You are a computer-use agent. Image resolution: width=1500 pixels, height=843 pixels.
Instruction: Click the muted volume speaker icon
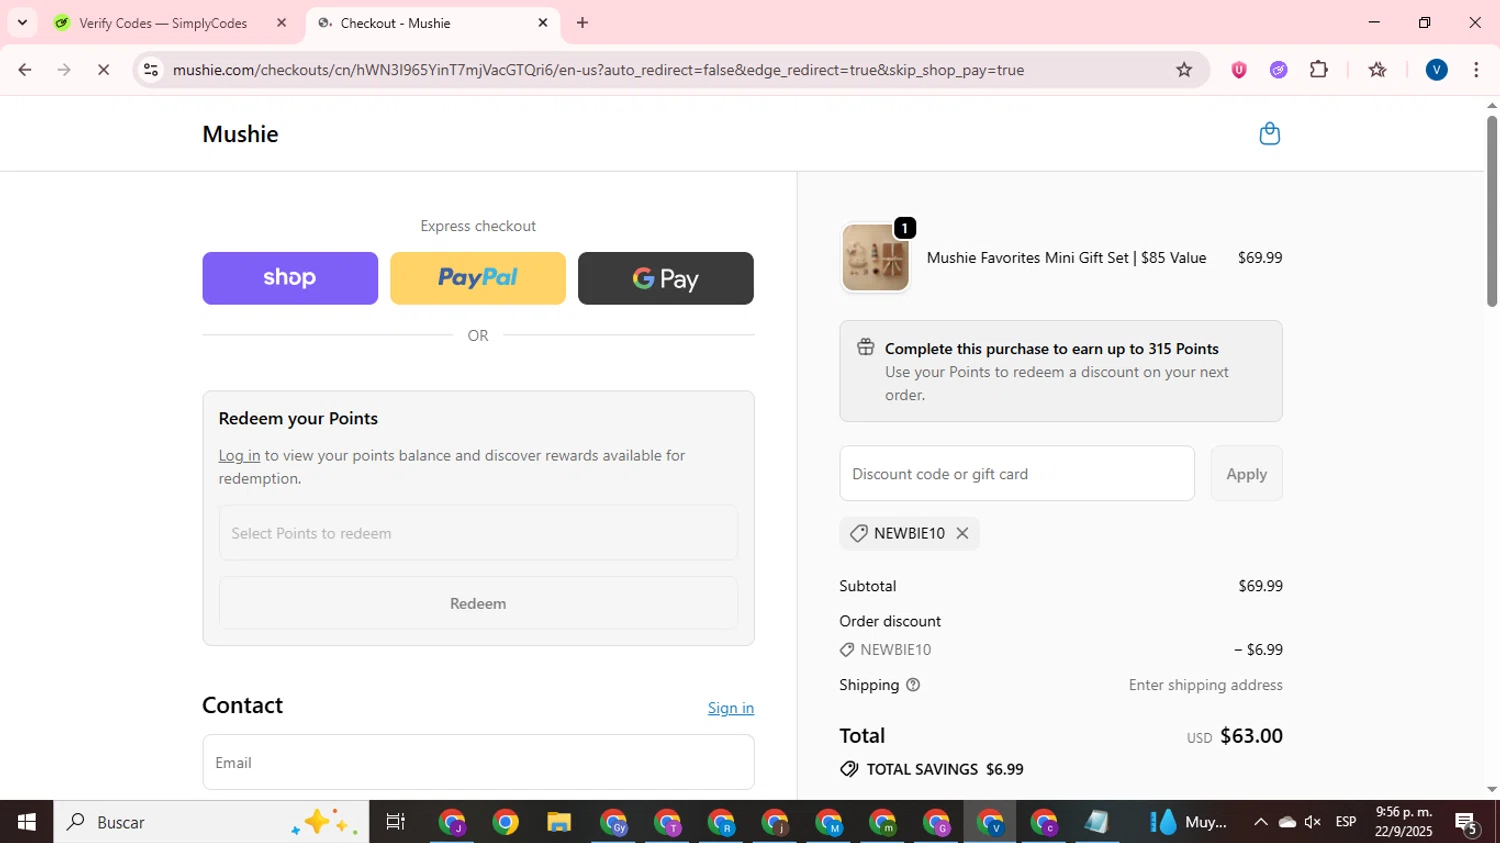click(1313, 822)
